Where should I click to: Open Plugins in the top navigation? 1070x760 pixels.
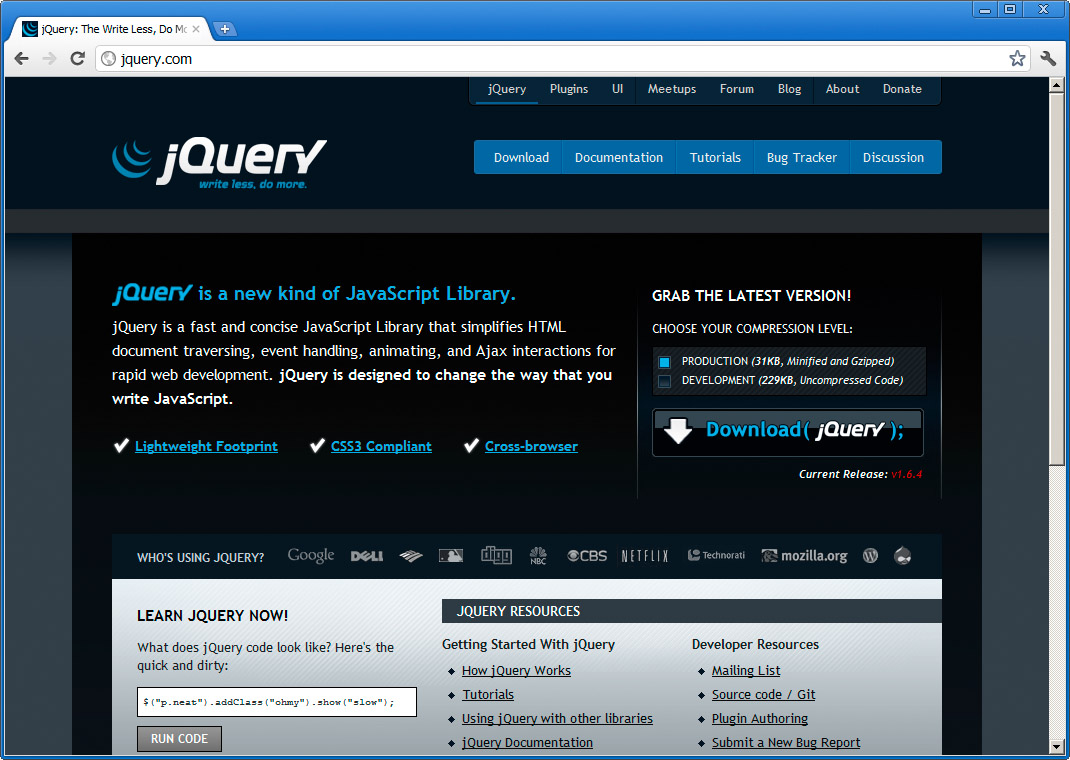[569, 89]
